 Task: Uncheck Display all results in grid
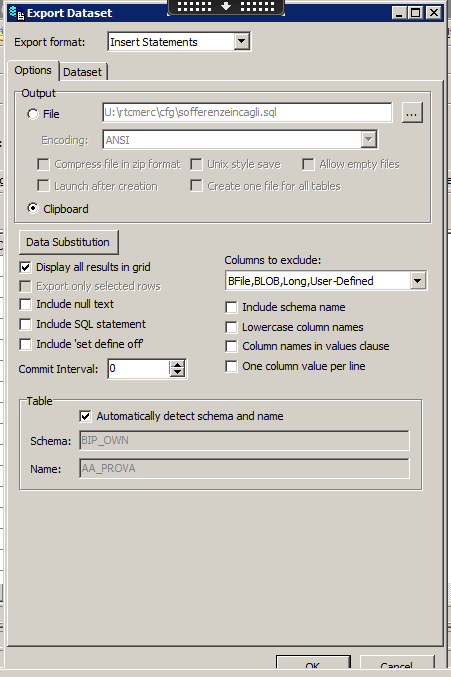(x=25, y=267)
